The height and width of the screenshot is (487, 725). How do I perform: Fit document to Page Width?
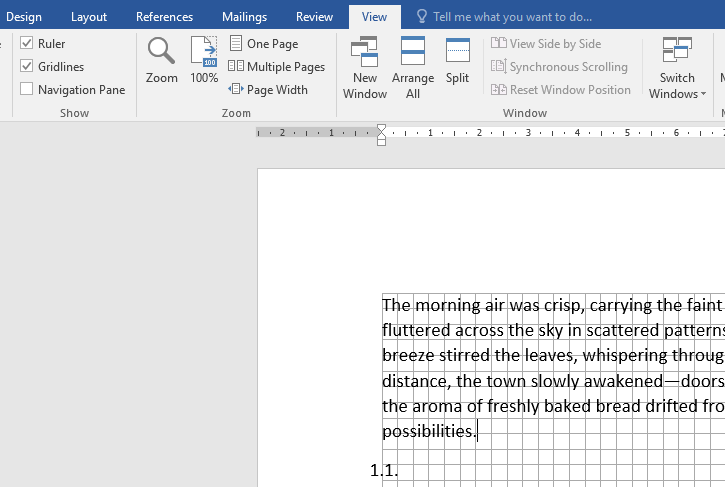268,90
